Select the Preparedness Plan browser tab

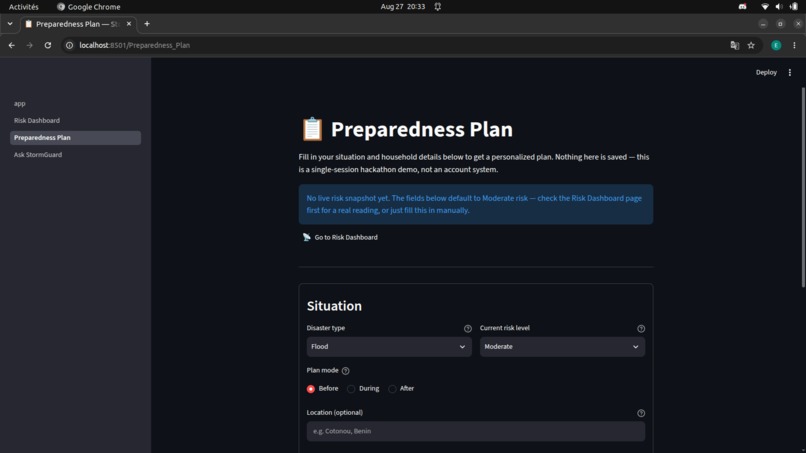point(78,24)
